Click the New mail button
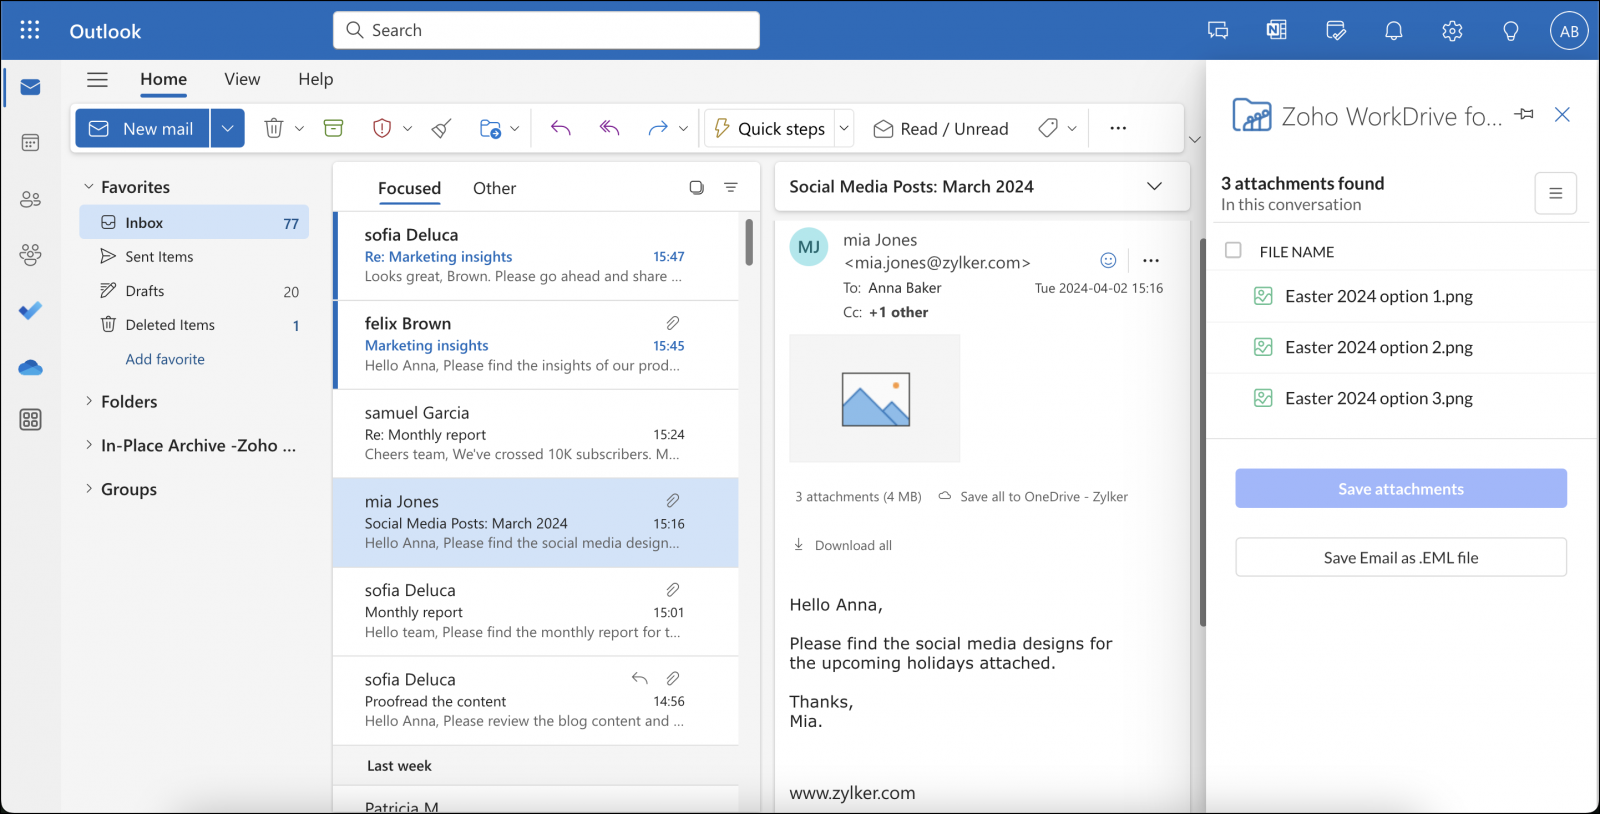 [x=142, y=128]
